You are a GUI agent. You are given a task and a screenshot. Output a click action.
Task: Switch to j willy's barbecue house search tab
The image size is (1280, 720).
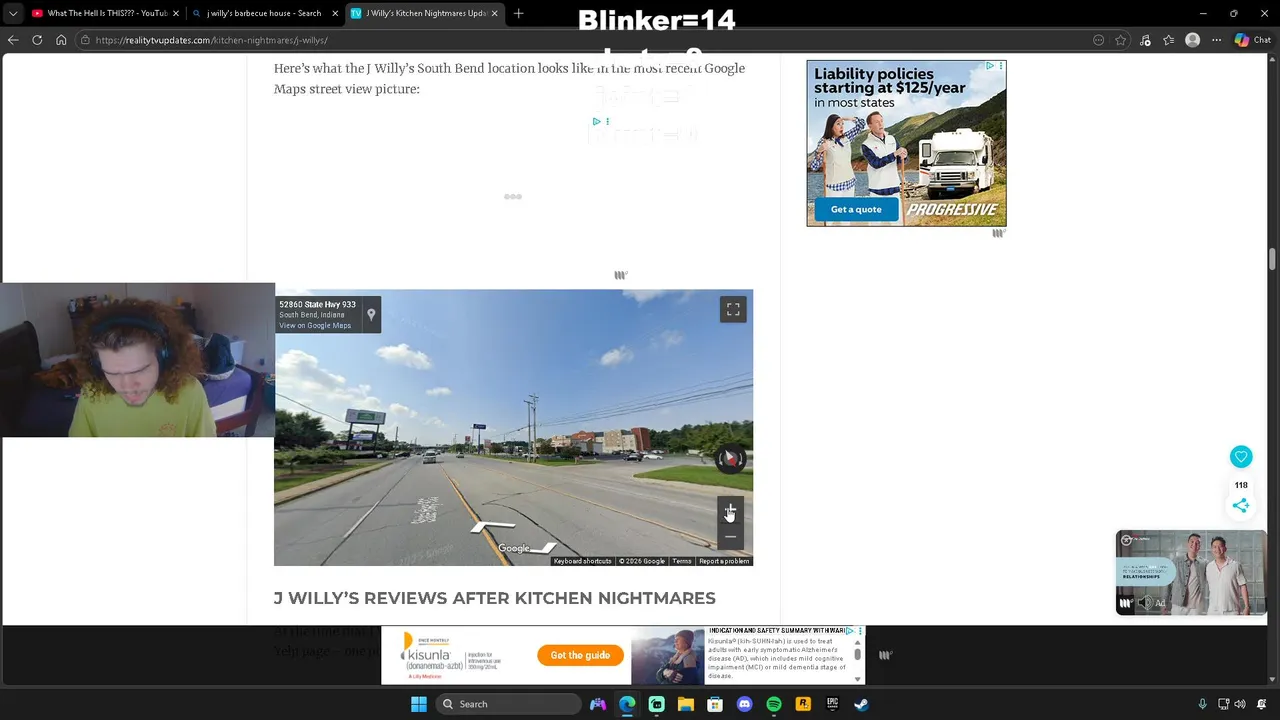coord(264,13)
